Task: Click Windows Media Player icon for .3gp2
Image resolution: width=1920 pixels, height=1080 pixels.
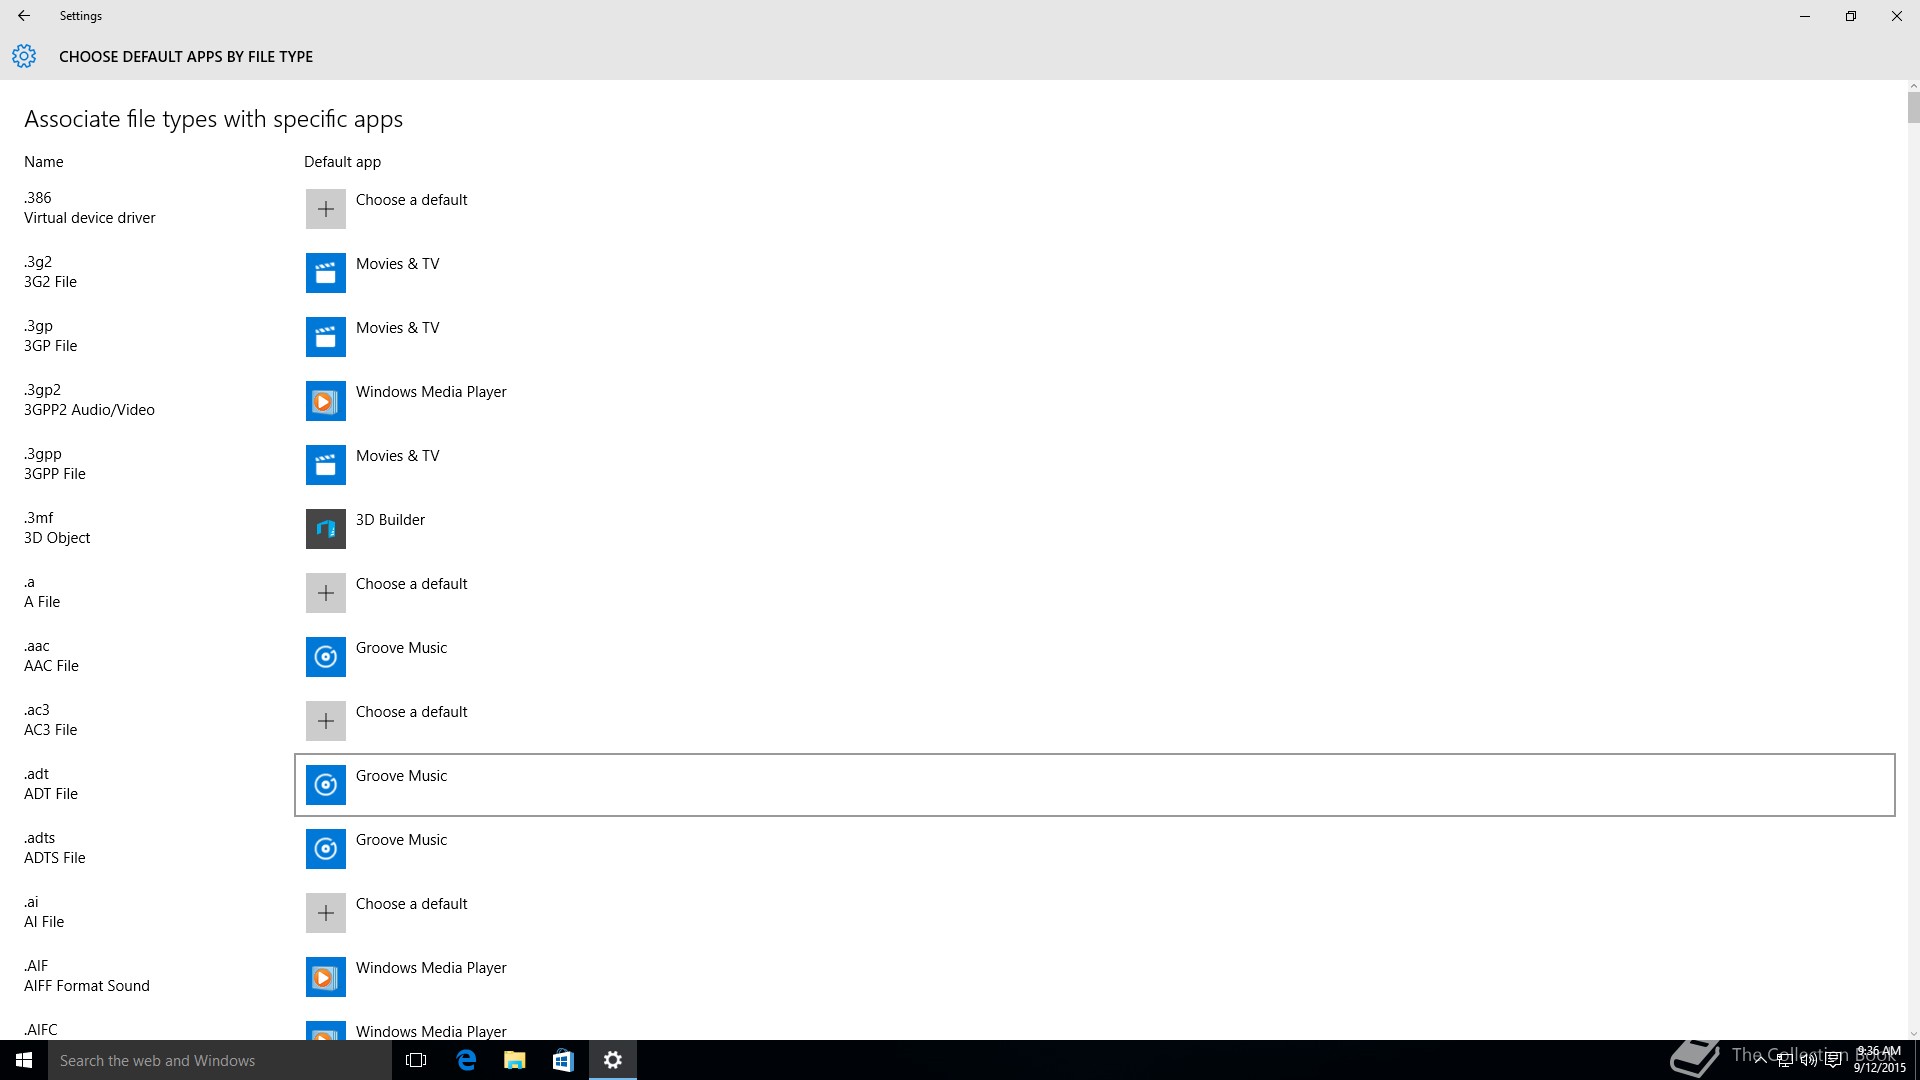Action: (326, 401)
